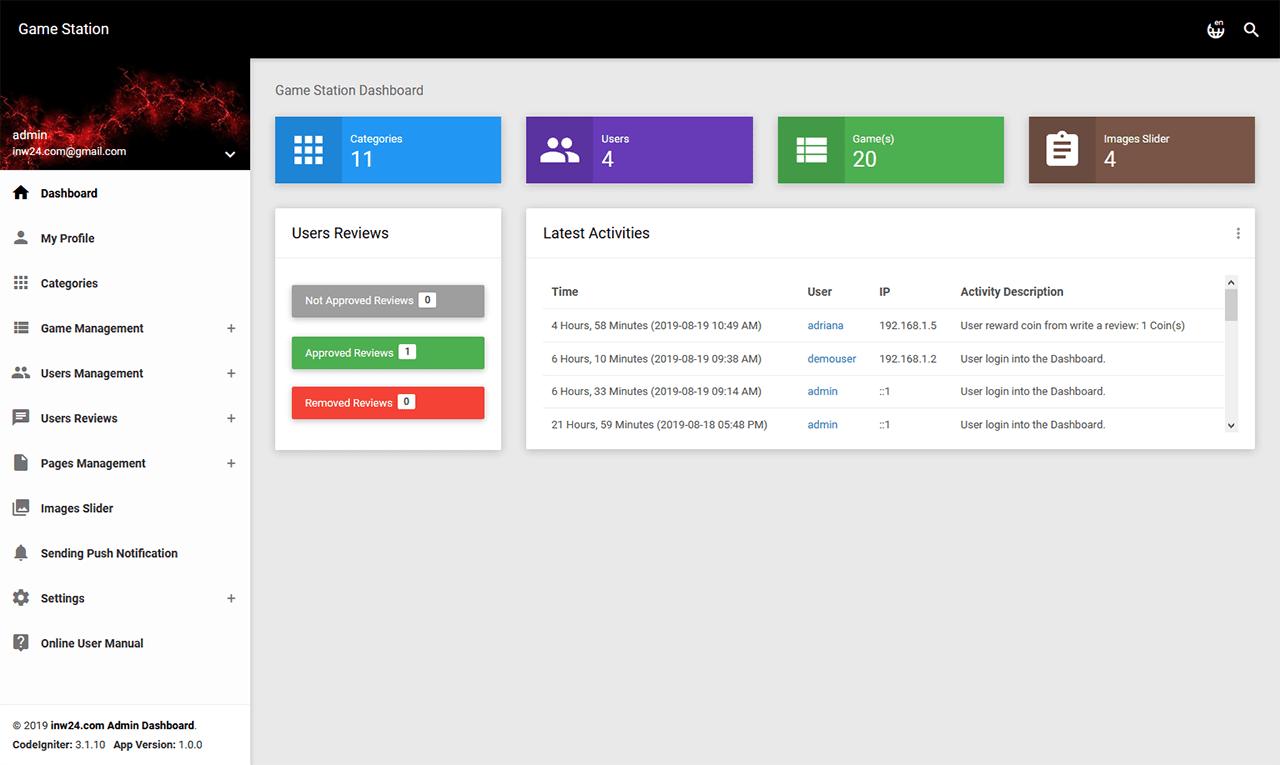The width and height of the screenshot is (1280, 765).
Task: Expand Settings plus sign
Action: [x=231, y=598]
